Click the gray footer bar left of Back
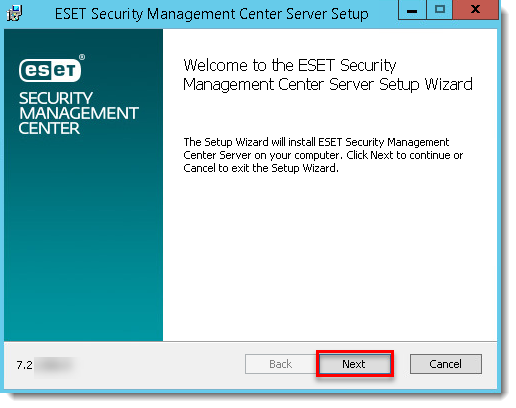 [160, 365]
